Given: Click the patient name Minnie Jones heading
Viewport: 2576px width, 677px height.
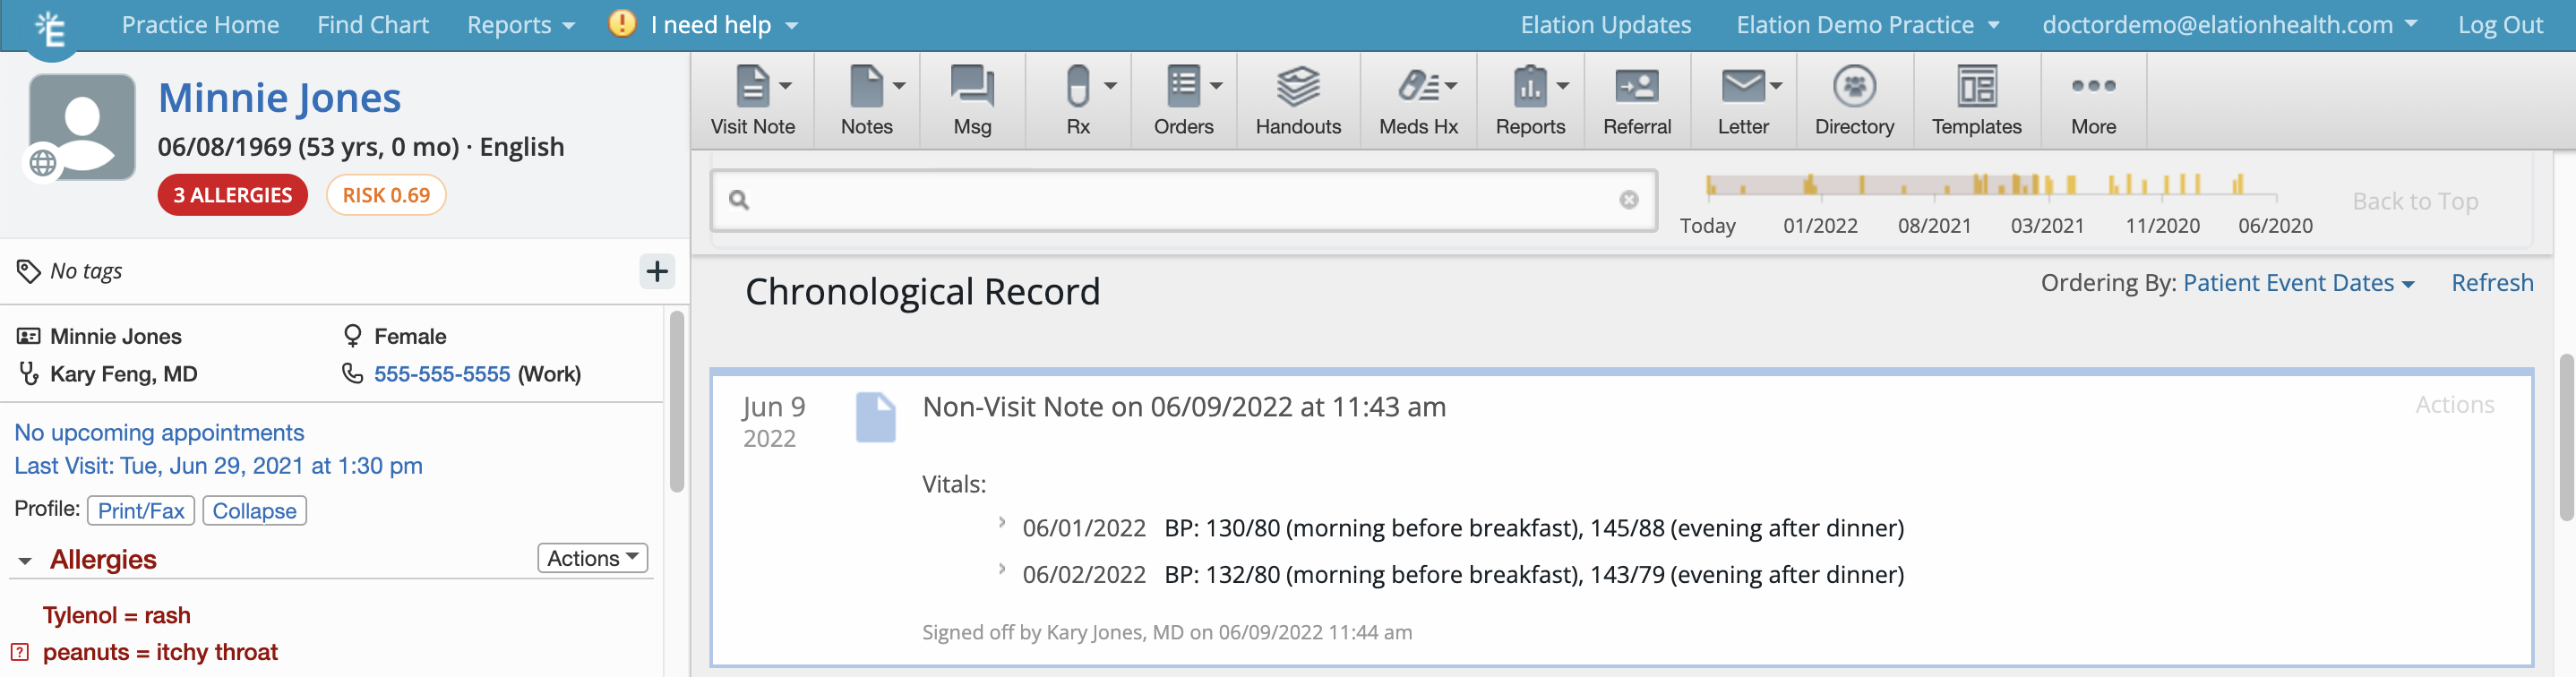Looking at the screenshot, I should point(279,98).
